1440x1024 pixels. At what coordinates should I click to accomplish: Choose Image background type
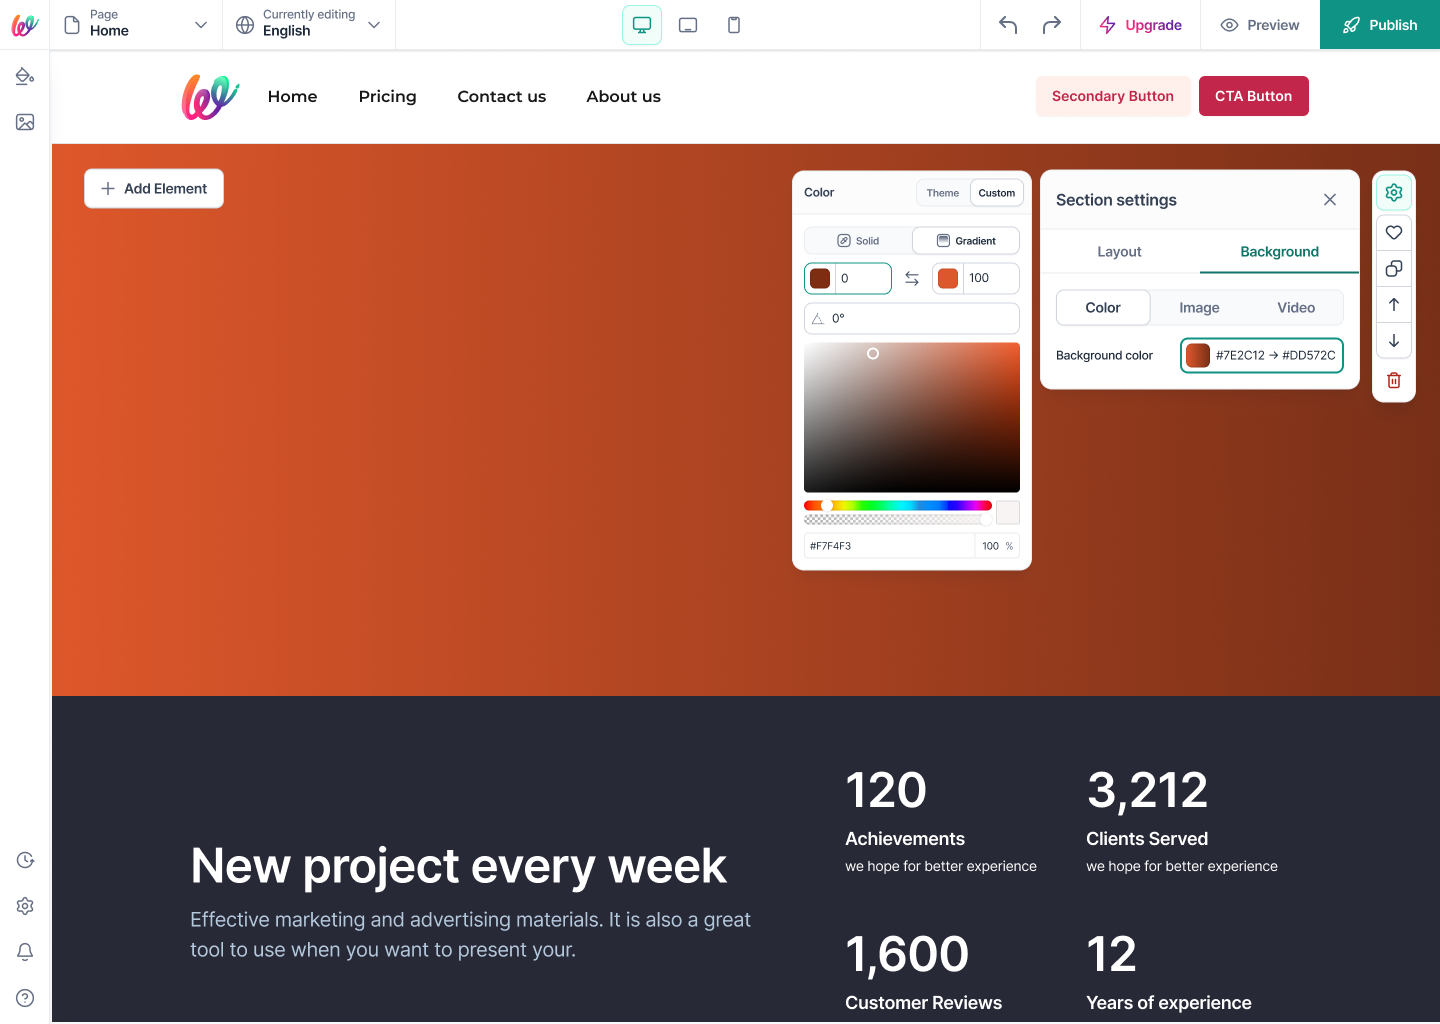[x=1199, y=308]
